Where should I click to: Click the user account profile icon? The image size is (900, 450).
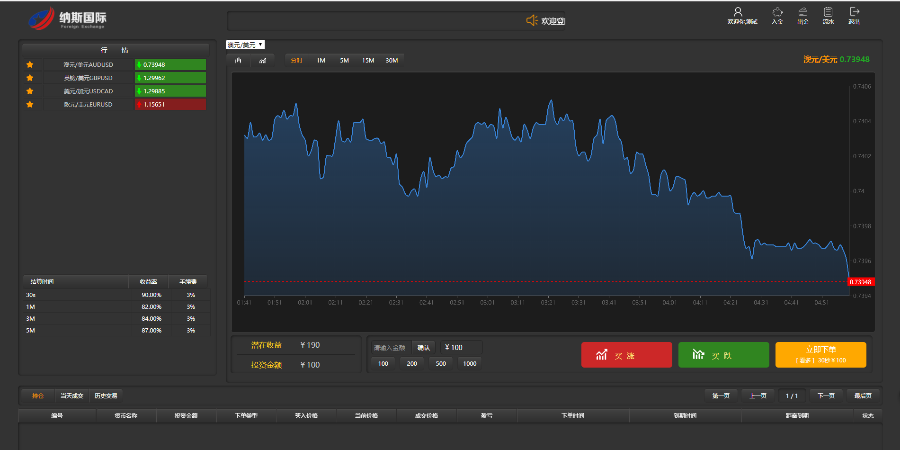coord(739,12)
